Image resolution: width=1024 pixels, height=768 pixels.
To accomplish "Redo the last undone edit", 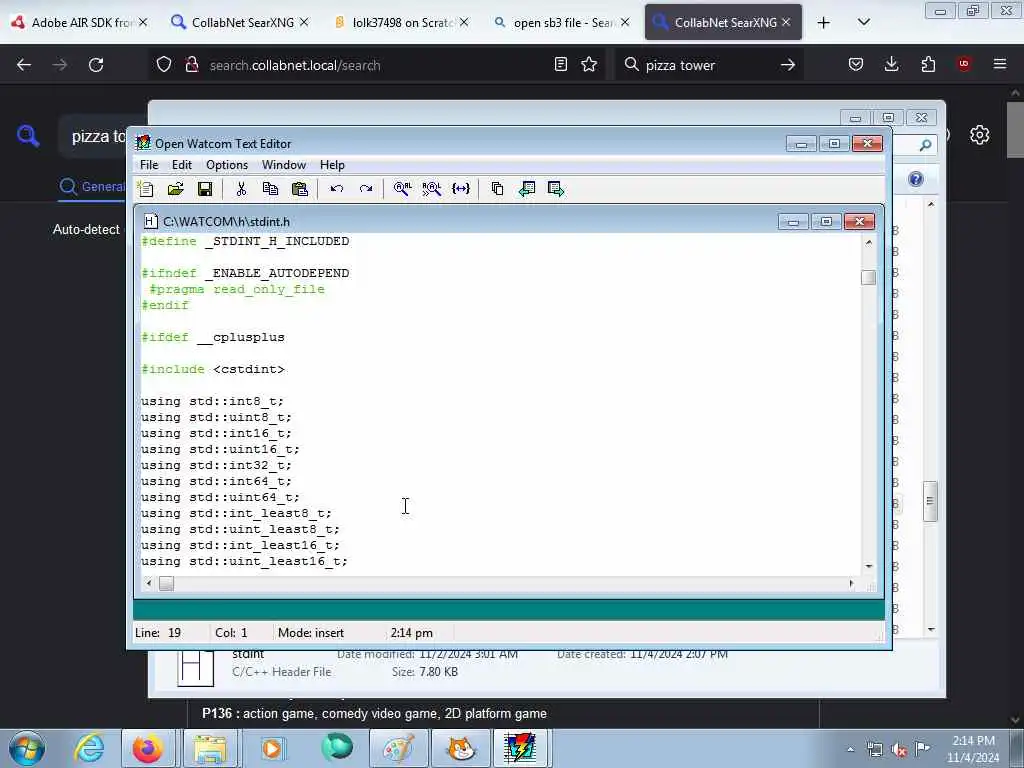I will coord(366,189).
